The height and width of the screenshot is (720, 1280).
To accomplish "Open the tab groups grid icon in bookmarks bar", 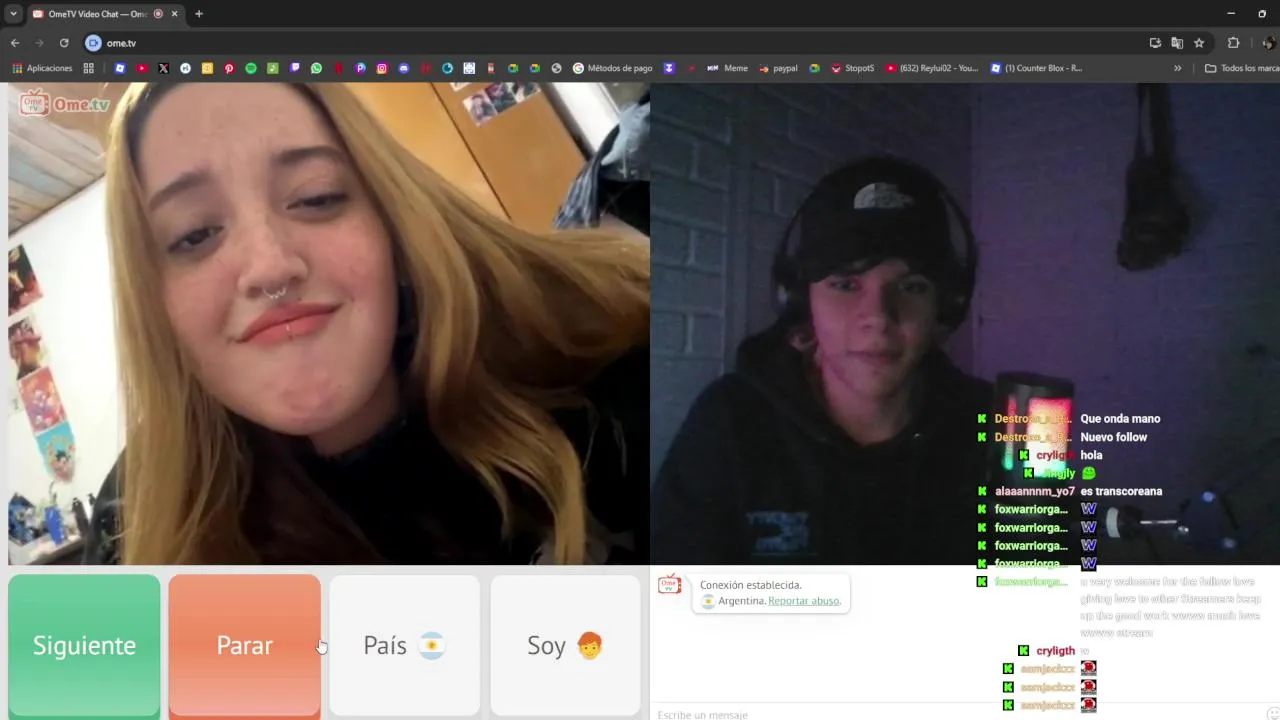I will point(89,68).
